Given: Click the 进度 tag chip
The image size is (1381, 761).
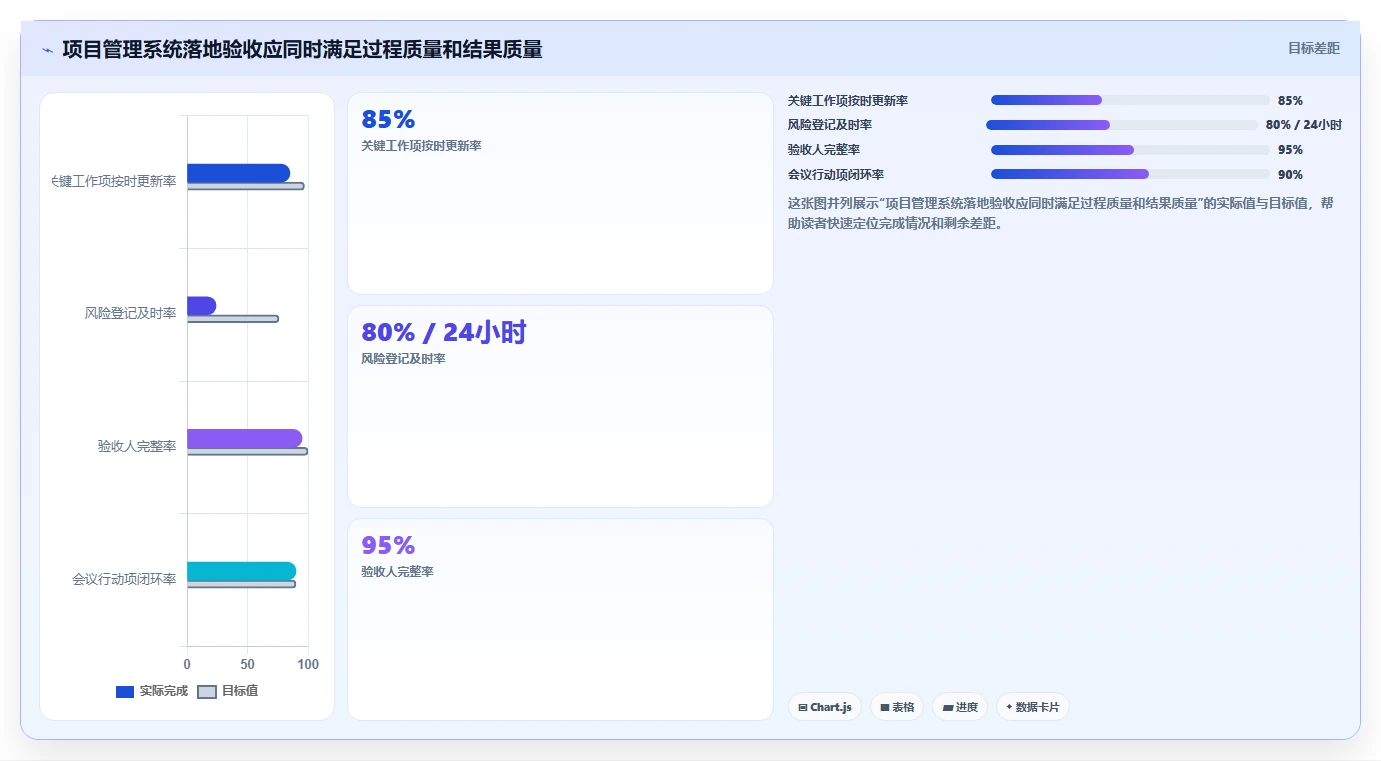Looking at the screenshot, I should (960, 707).
